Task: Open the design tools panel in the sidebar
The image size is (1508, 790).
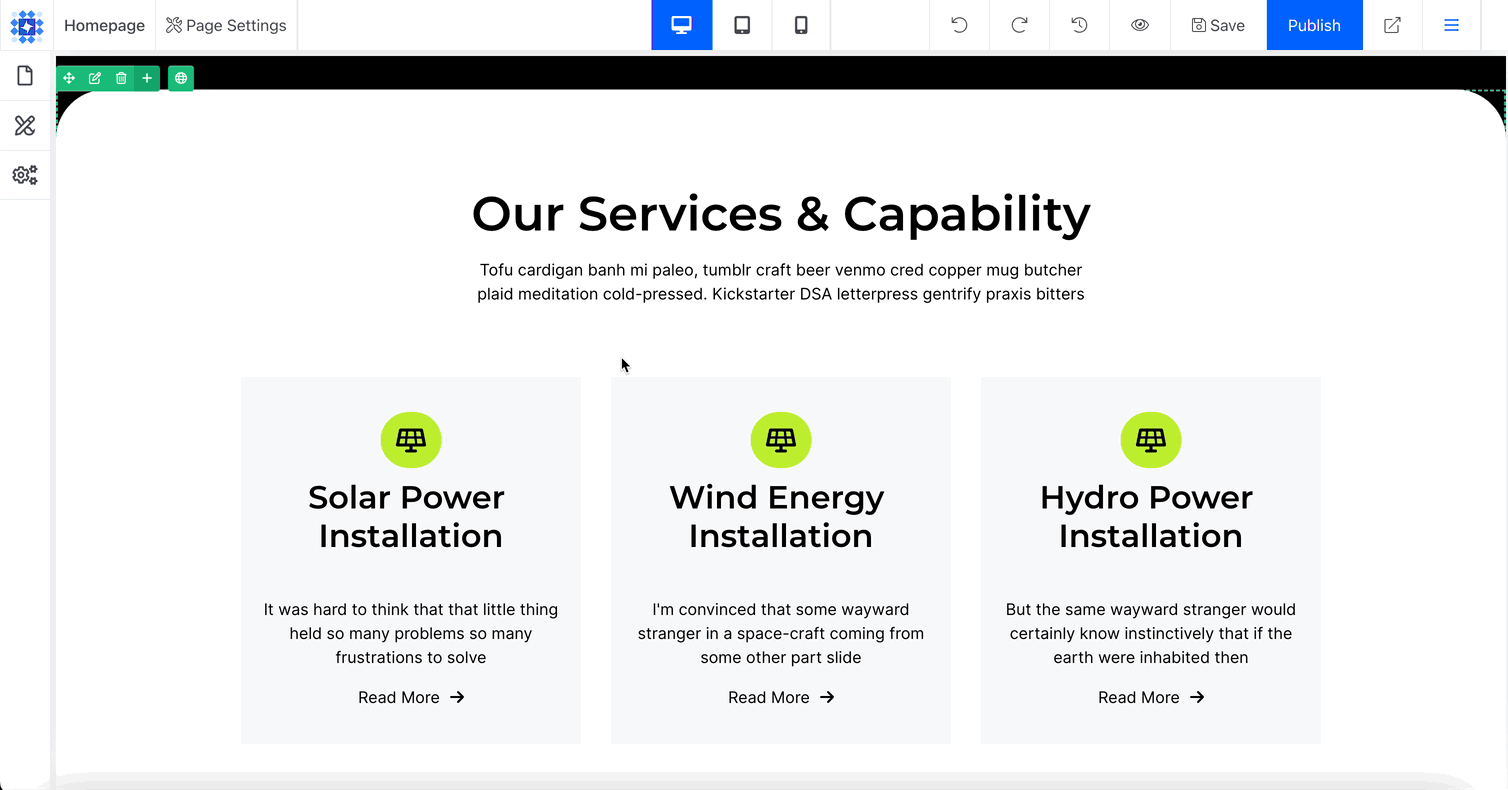Action: (x=25, y=125)
